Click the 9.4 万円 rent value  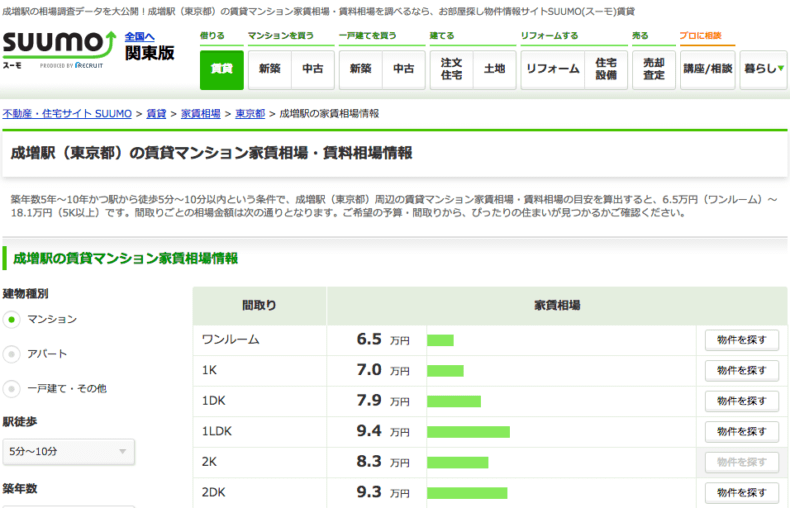pyautogui.click(x=383, y=431)
